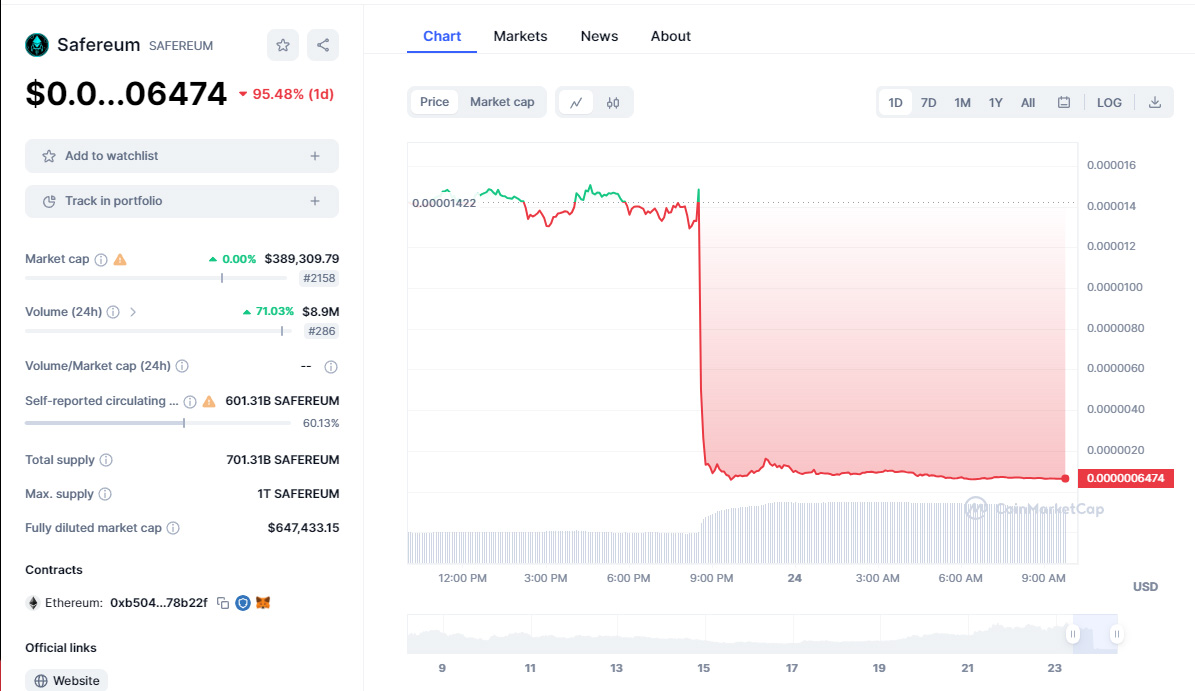The image size is (1195, 691).
Task: Click the Ethereum contract address 0xb504...78b22f
Action: click(159, 603)
